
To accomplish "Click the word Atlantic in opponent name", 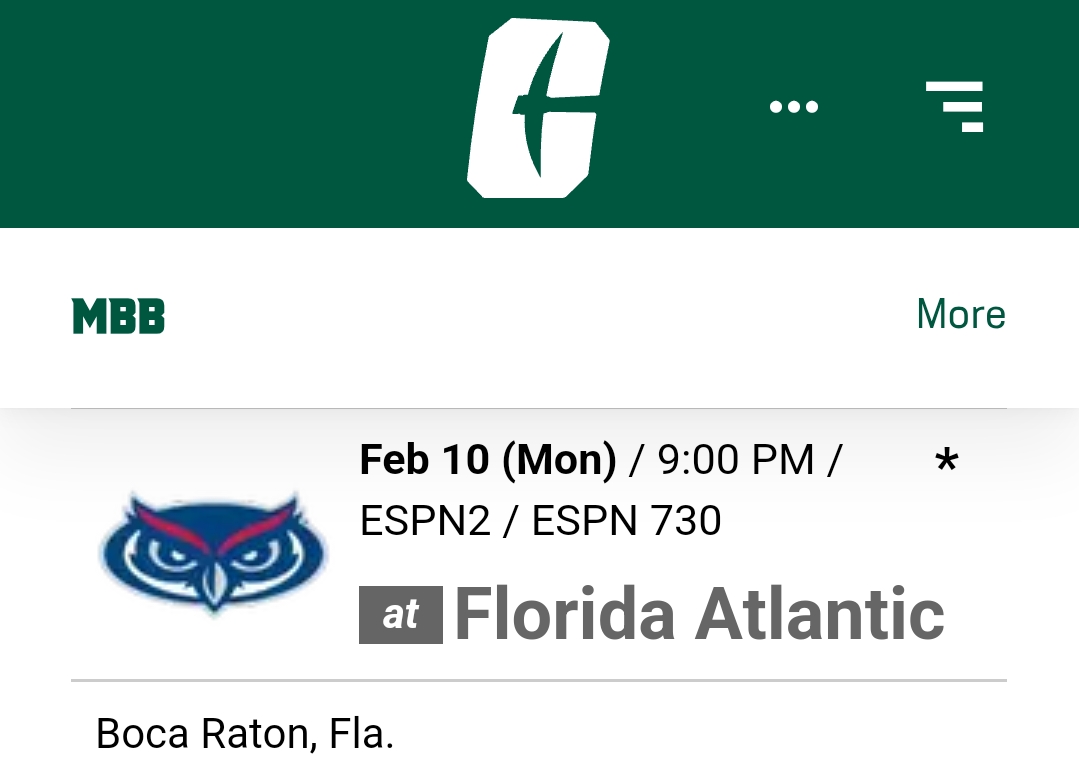I will [x=820, y=614].
